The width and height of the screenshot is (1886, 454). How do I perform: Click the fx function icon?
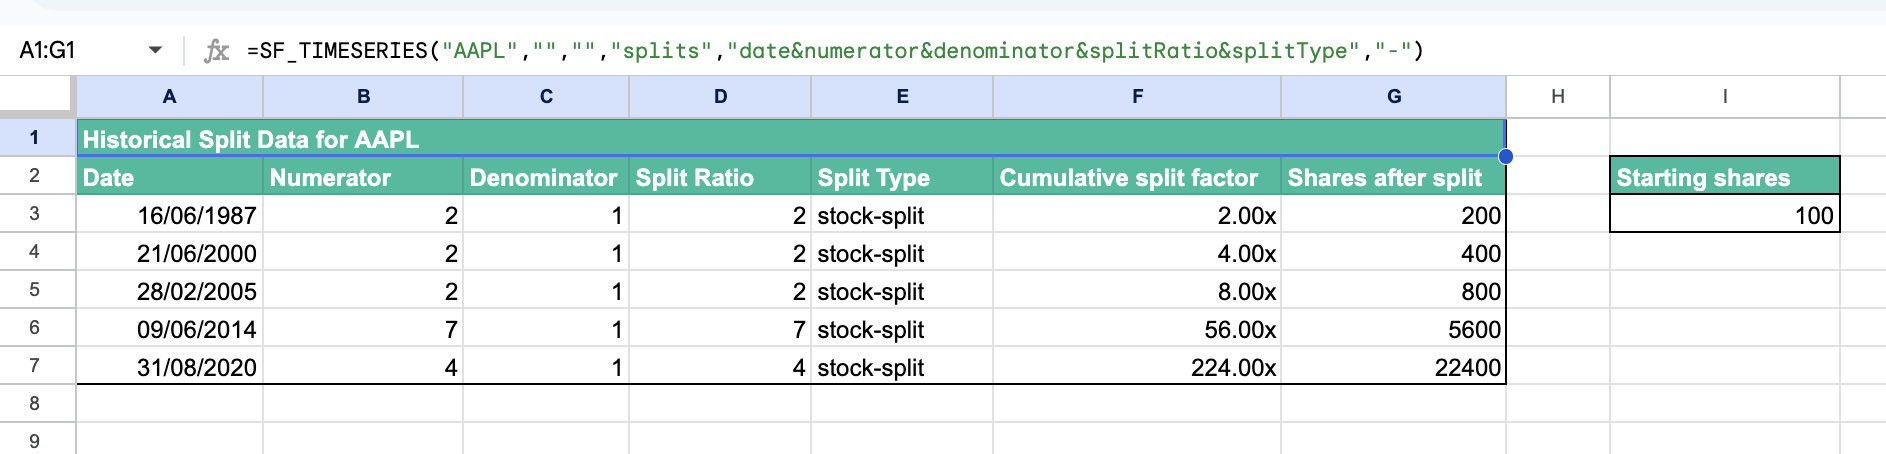point(216,50)
